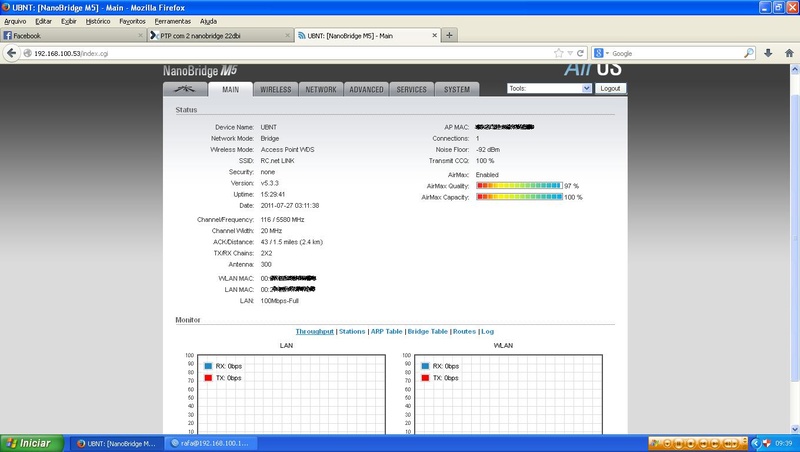Image resolution: width=800 pixels, height=452 pixels.
Task: Open the Histórico menu
Action: (x=97, y=21)
